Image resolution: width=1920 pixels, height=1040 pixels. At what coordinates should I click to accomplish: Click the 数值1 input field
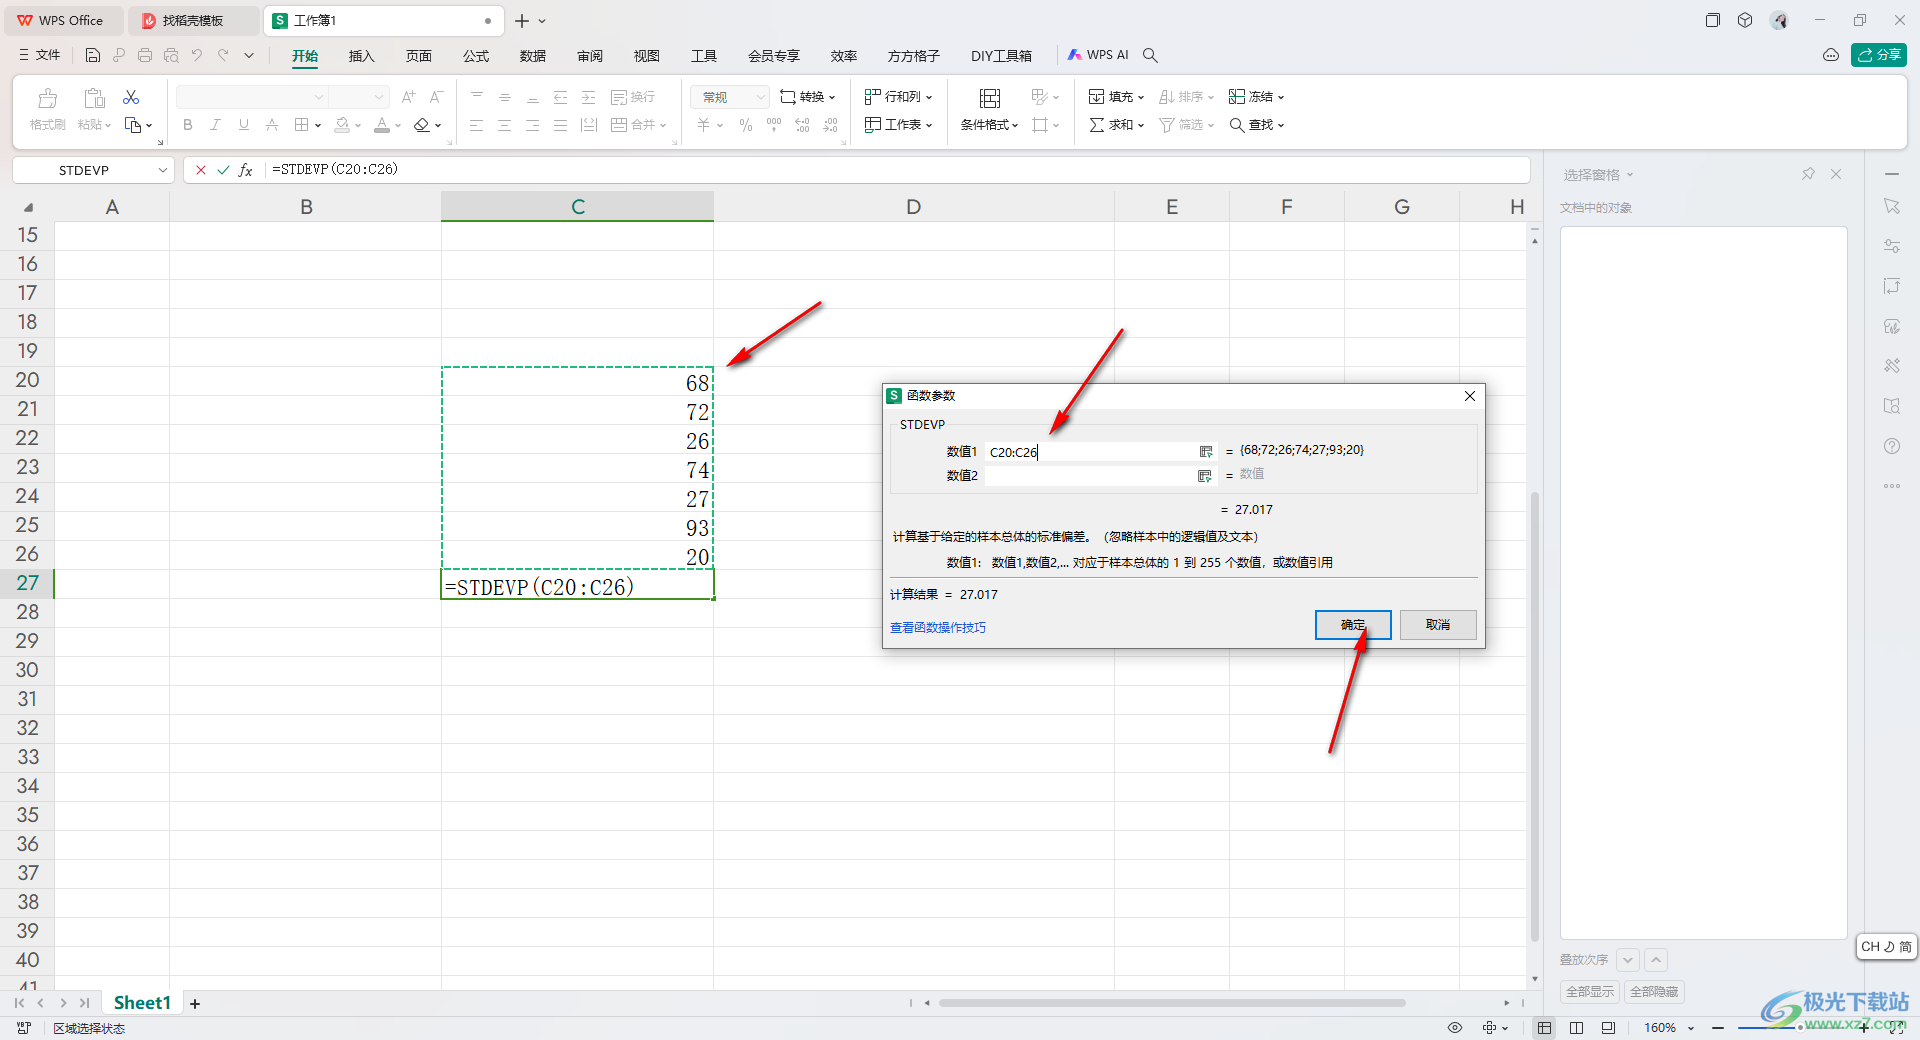click(x=1091, y=452)
